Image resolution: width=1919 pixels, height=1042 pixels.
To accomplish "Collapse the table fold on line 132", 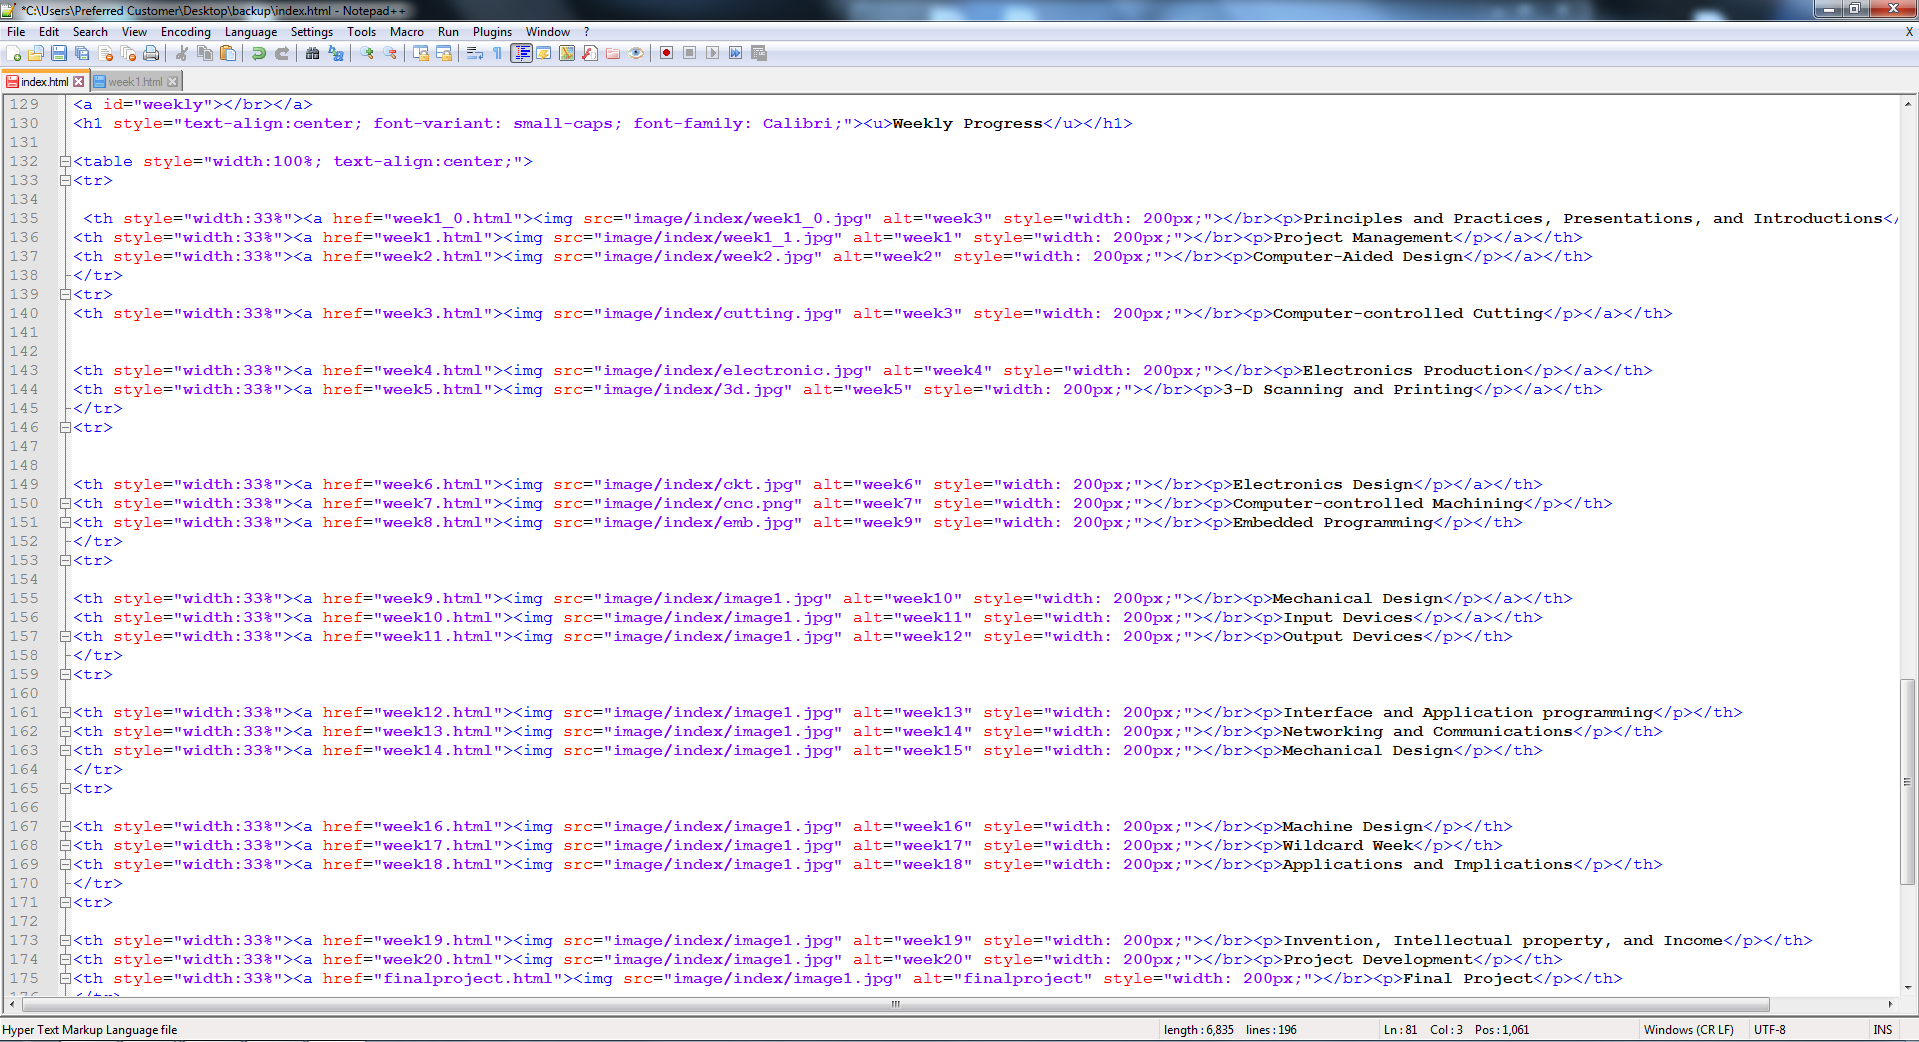I will pyautogui.click(x=65, y=161).
